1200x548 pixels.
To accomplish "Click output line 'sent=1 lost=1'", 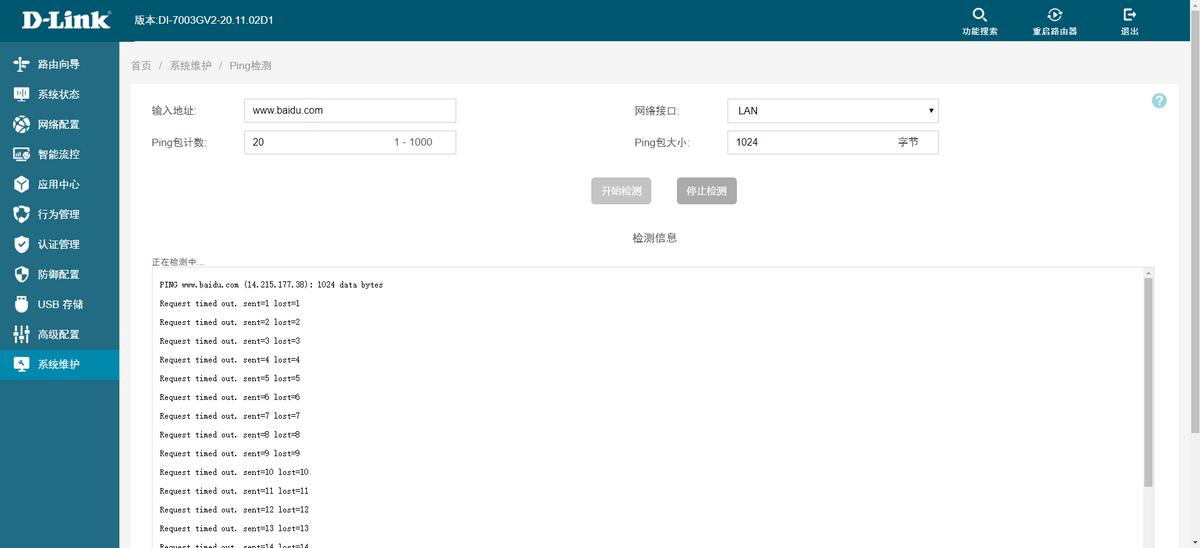I will (x=230, y=304).
